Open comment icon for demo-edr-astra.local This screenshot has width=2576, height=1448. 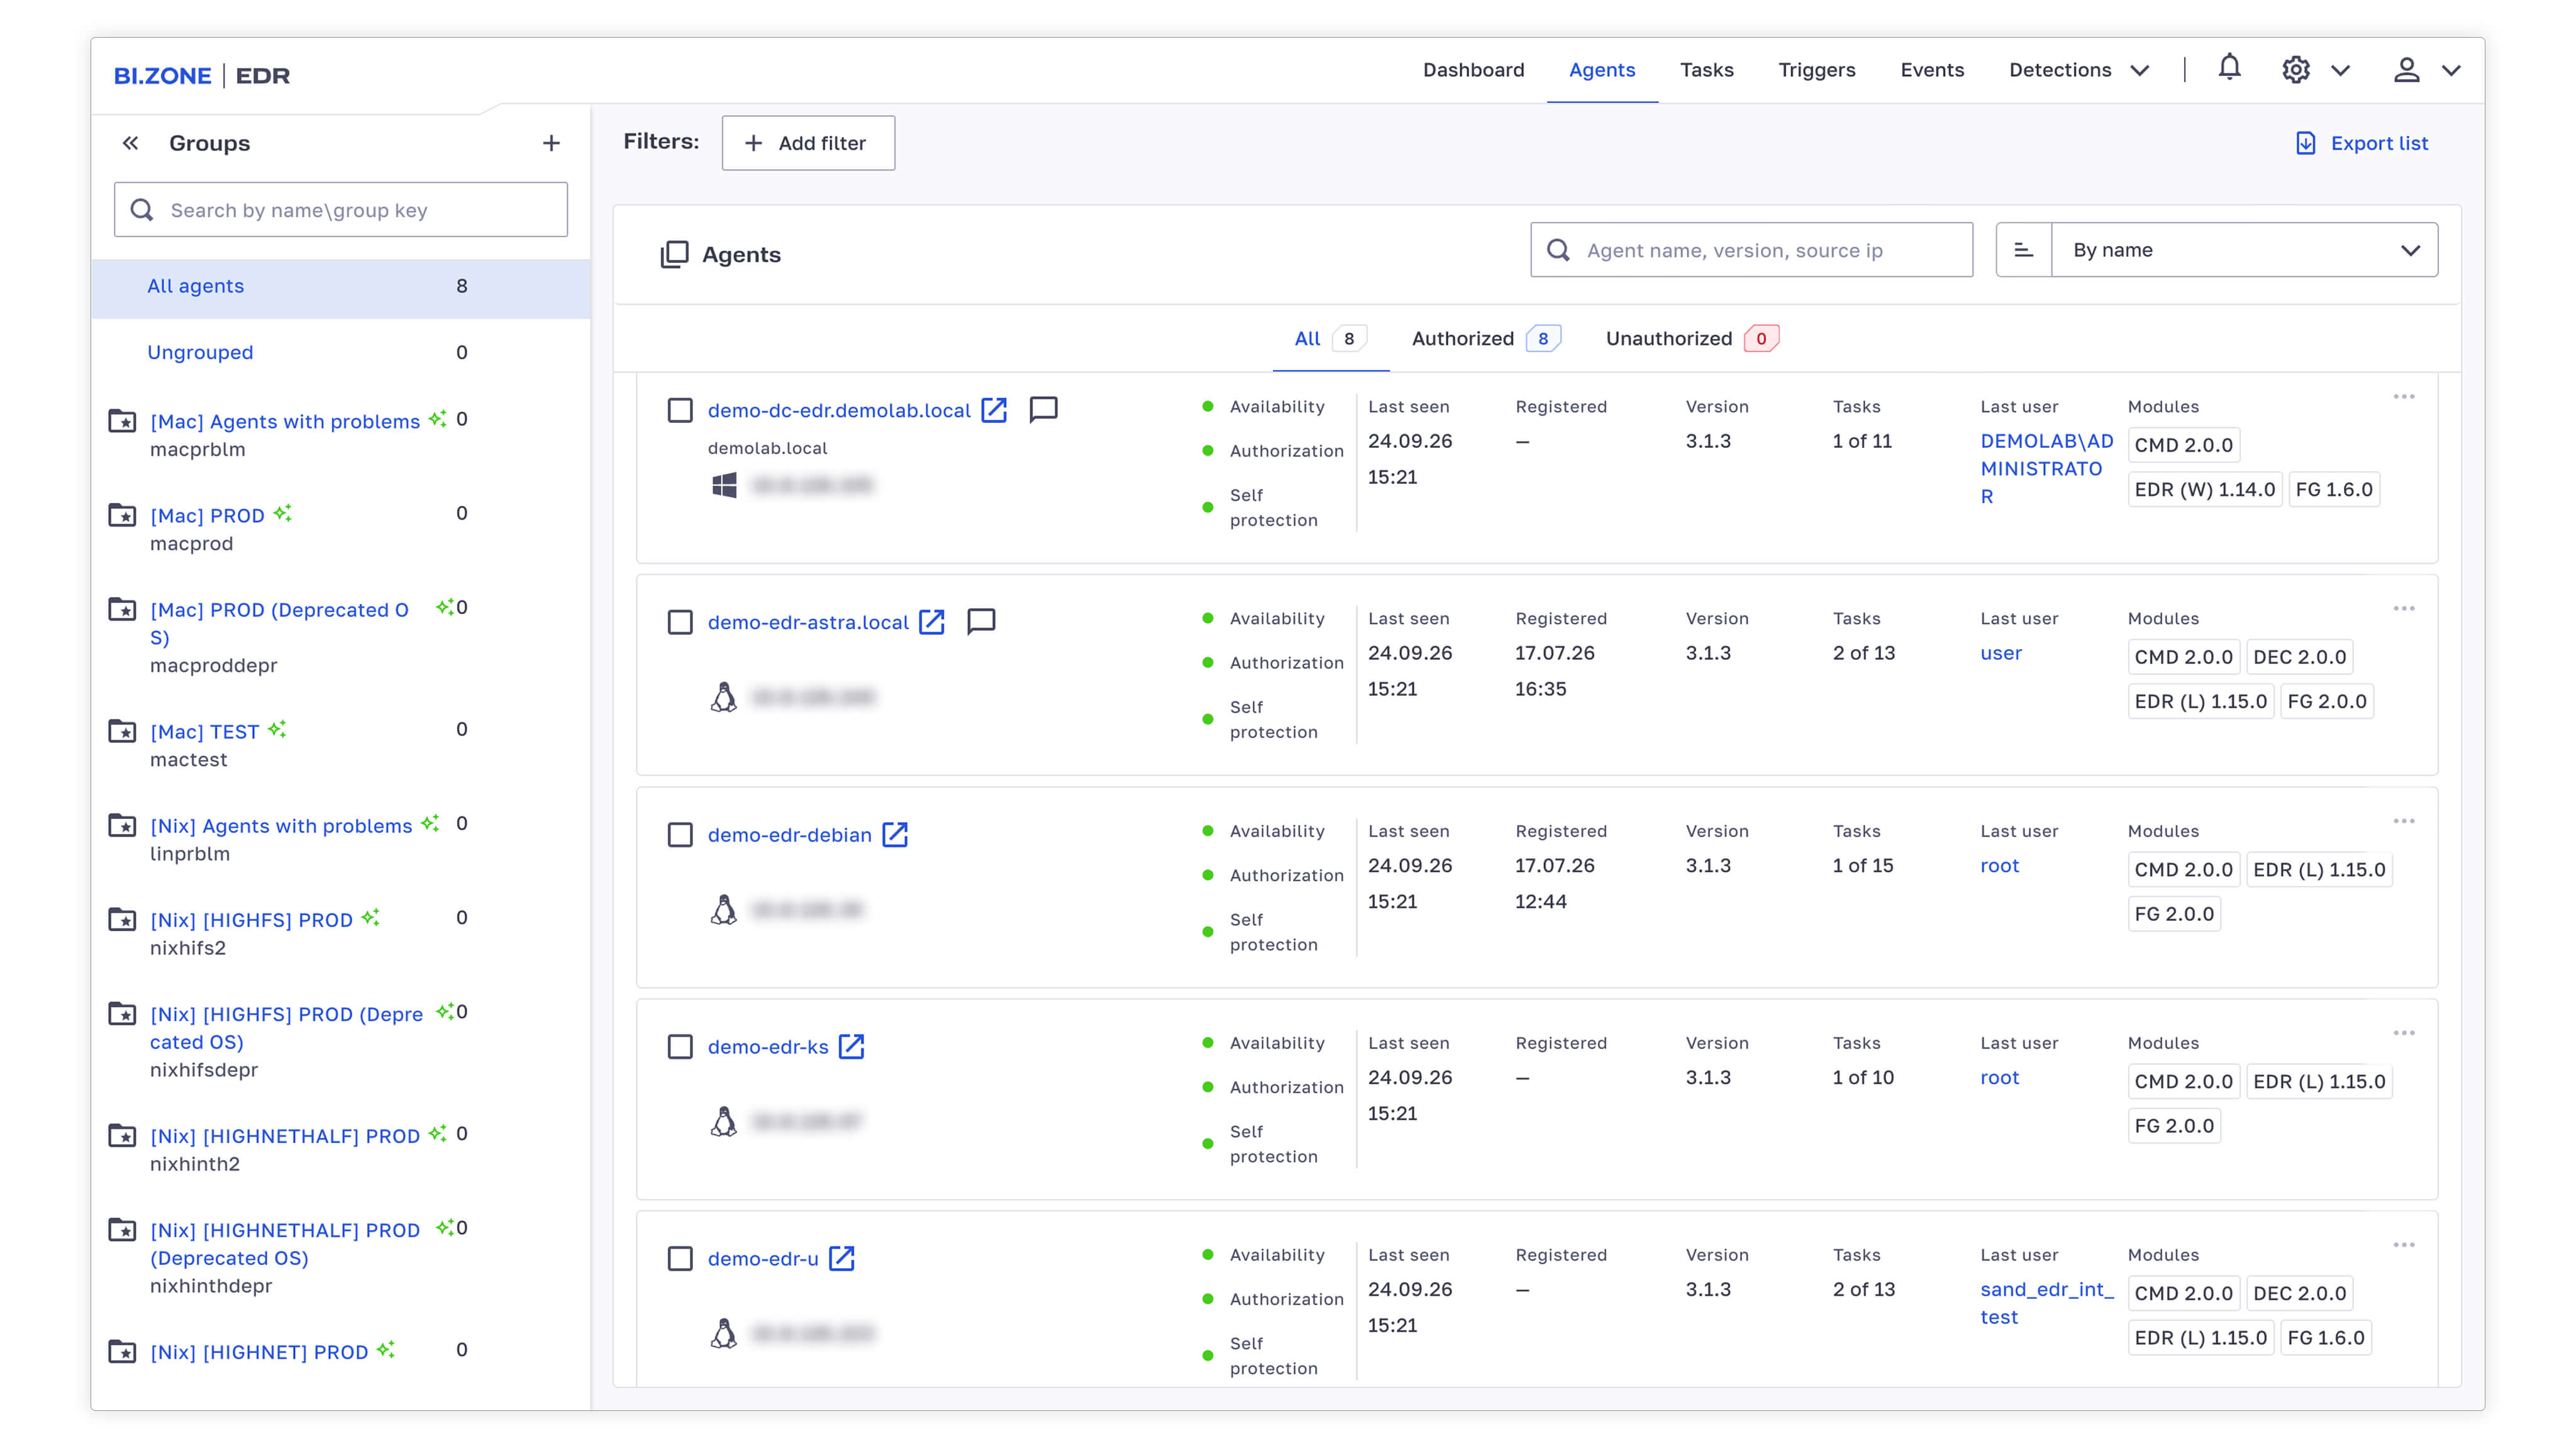click(981, 621)
